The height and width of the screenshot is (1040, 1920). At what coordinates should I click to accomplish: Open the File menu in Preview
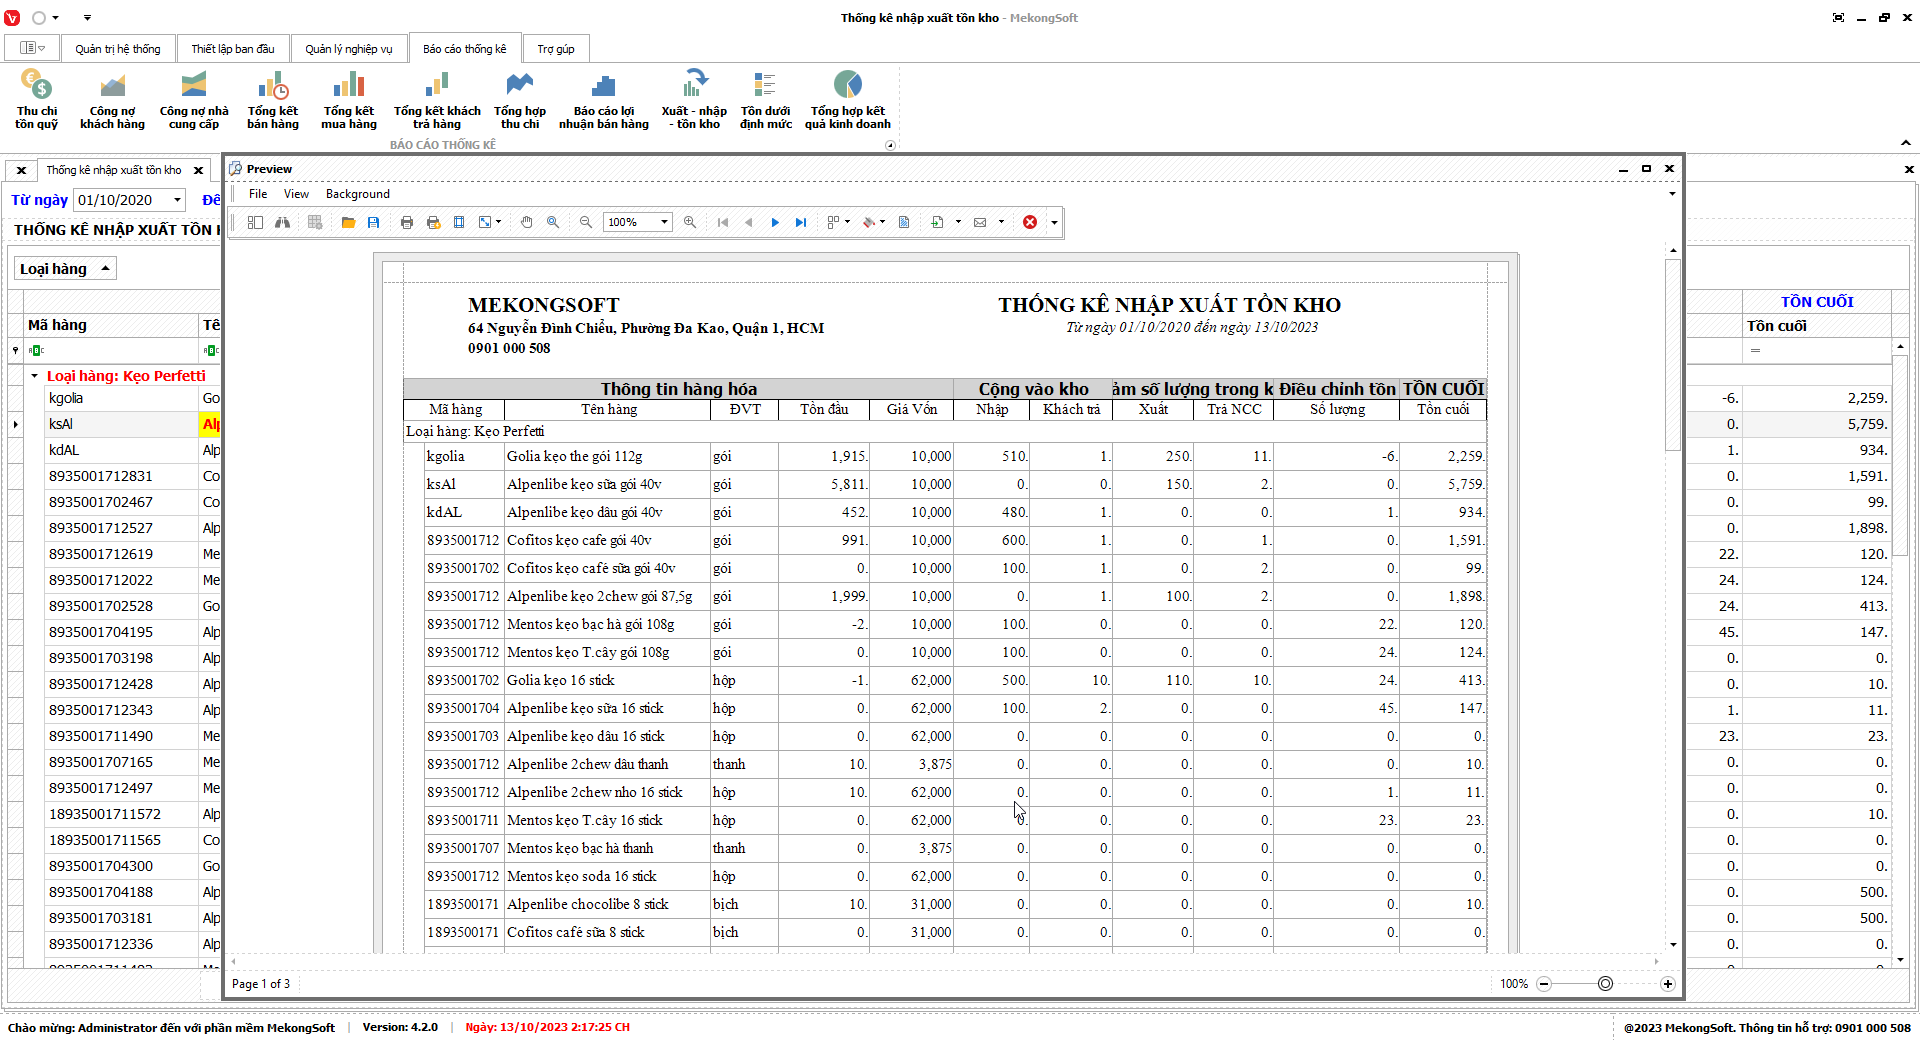point(258,194)
